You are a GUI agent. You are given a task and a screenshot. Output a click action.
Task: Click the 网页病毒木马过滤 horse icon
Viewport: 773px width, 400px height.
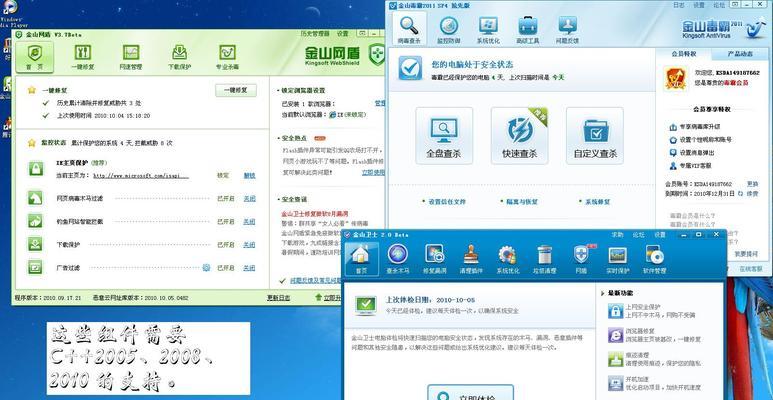[x=35, y=198]
